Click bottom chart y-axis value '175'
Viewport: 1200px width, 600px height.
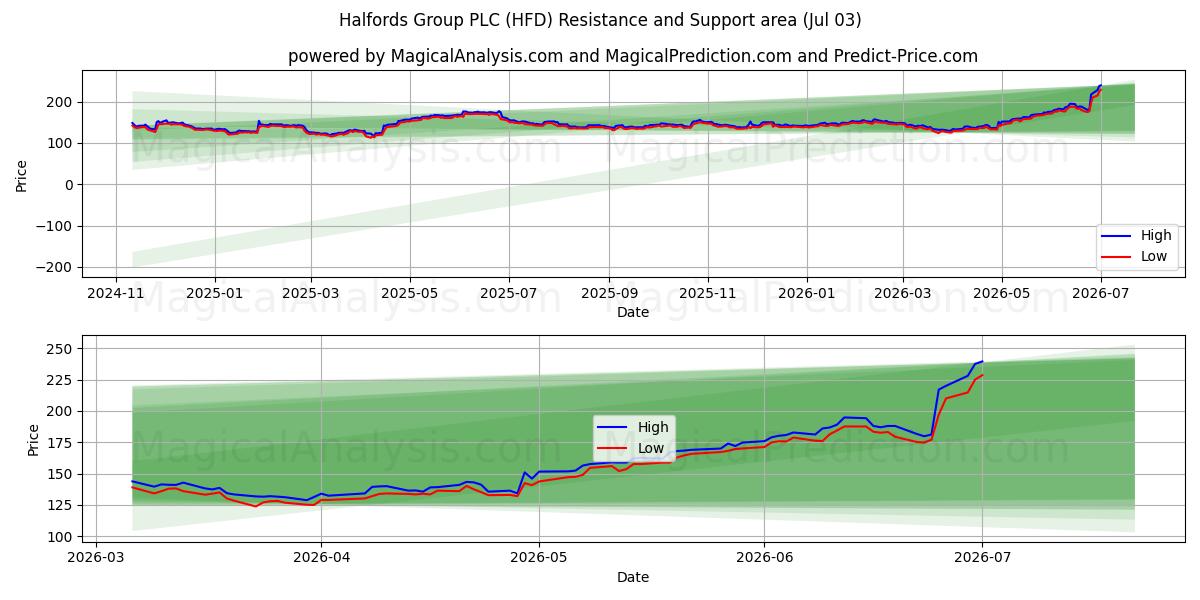pyautogui.click(x=60, y=443)
